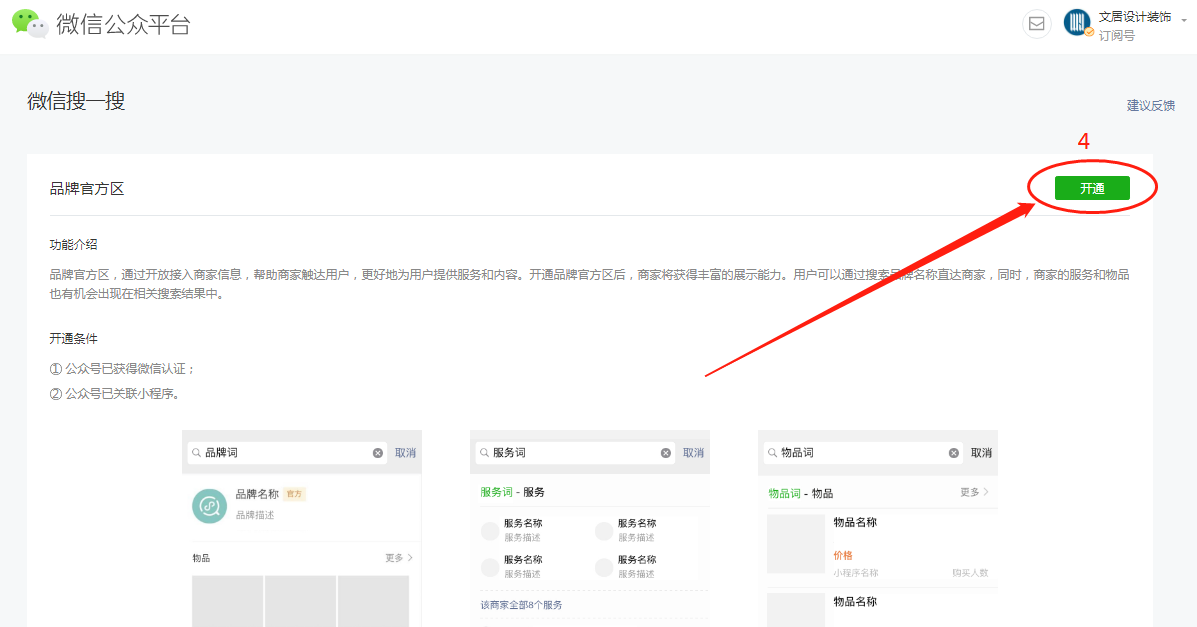Screen dimensions: 1197x627
Task: Clear the 物品词 search box
Action: click(x=953, y=453)
